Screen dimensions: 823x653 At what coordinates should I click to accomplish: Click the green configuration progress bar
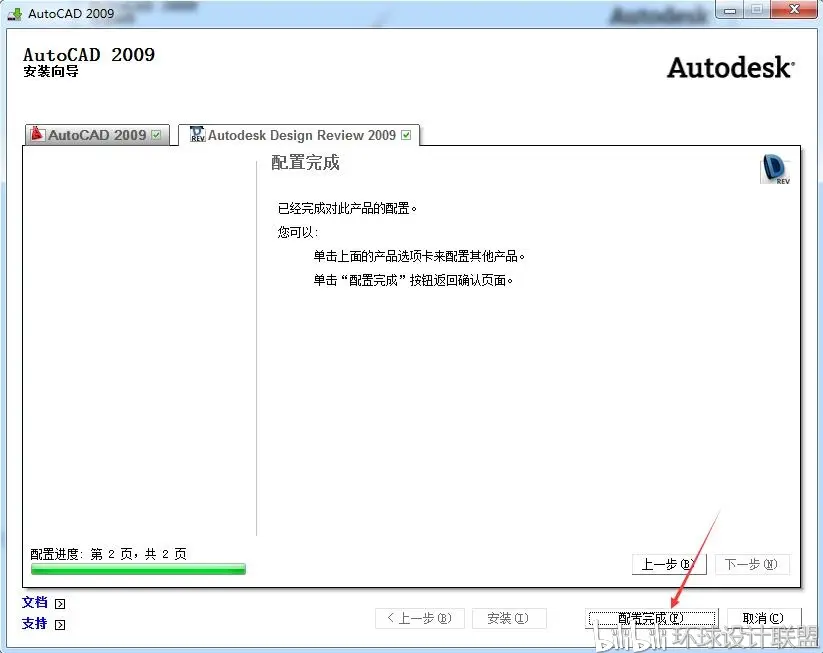click(138, 569)
